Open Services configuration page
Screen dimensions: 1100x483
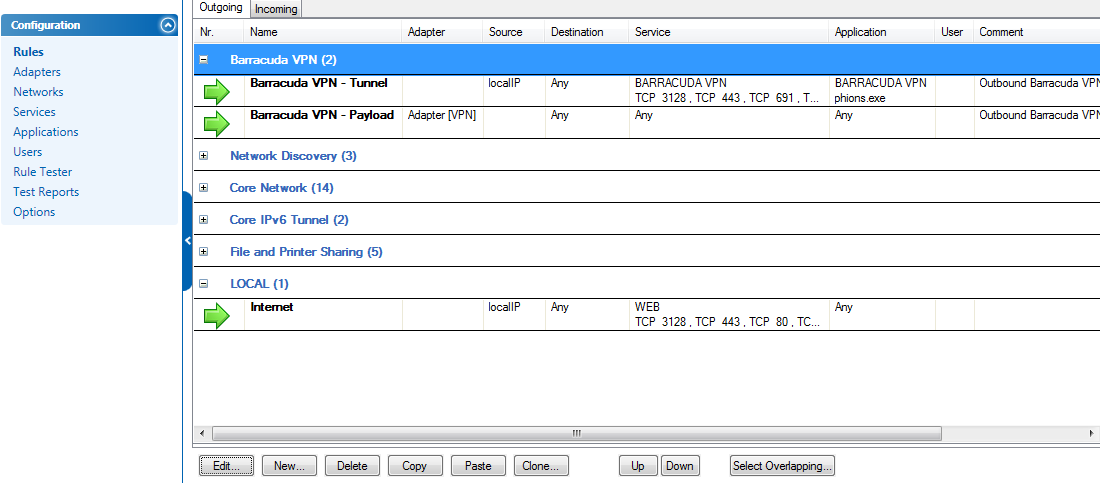(34, 112)
